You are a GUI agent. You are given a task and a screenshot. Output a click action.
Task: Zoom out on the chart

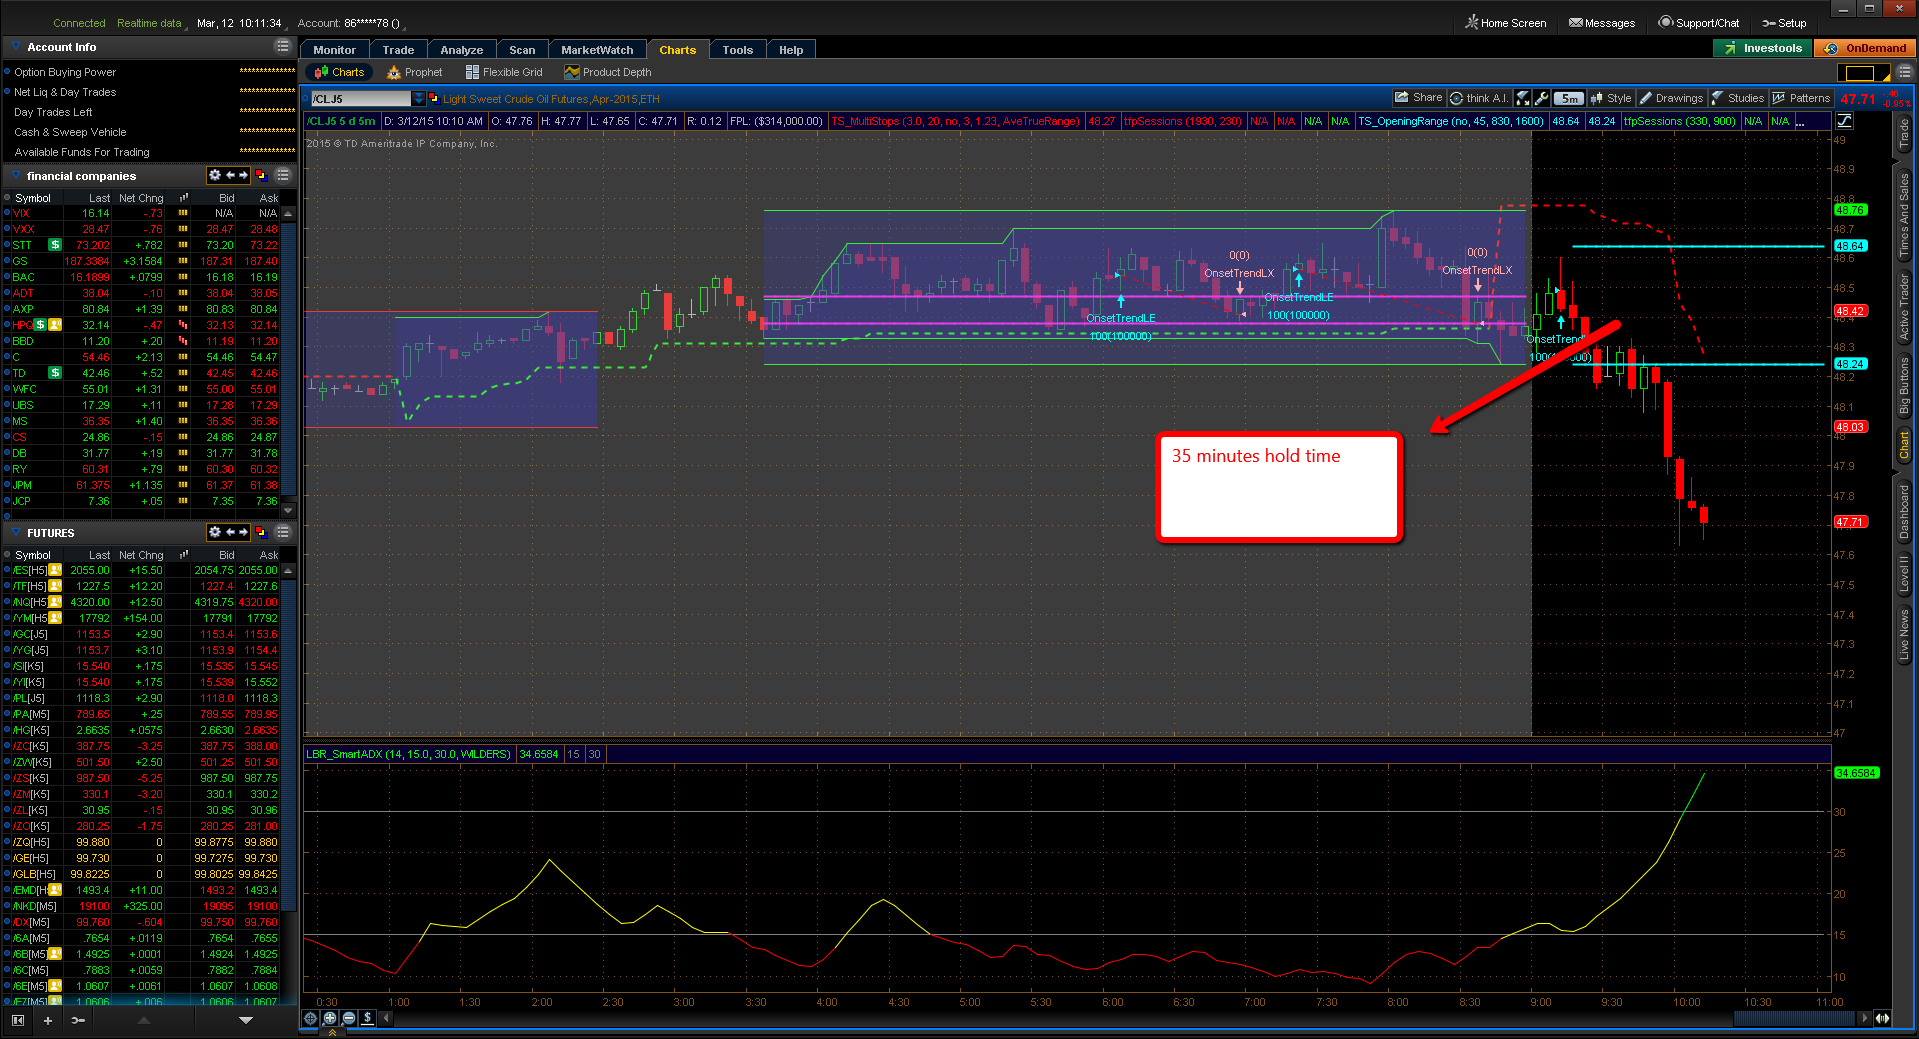click(349, 1018)
